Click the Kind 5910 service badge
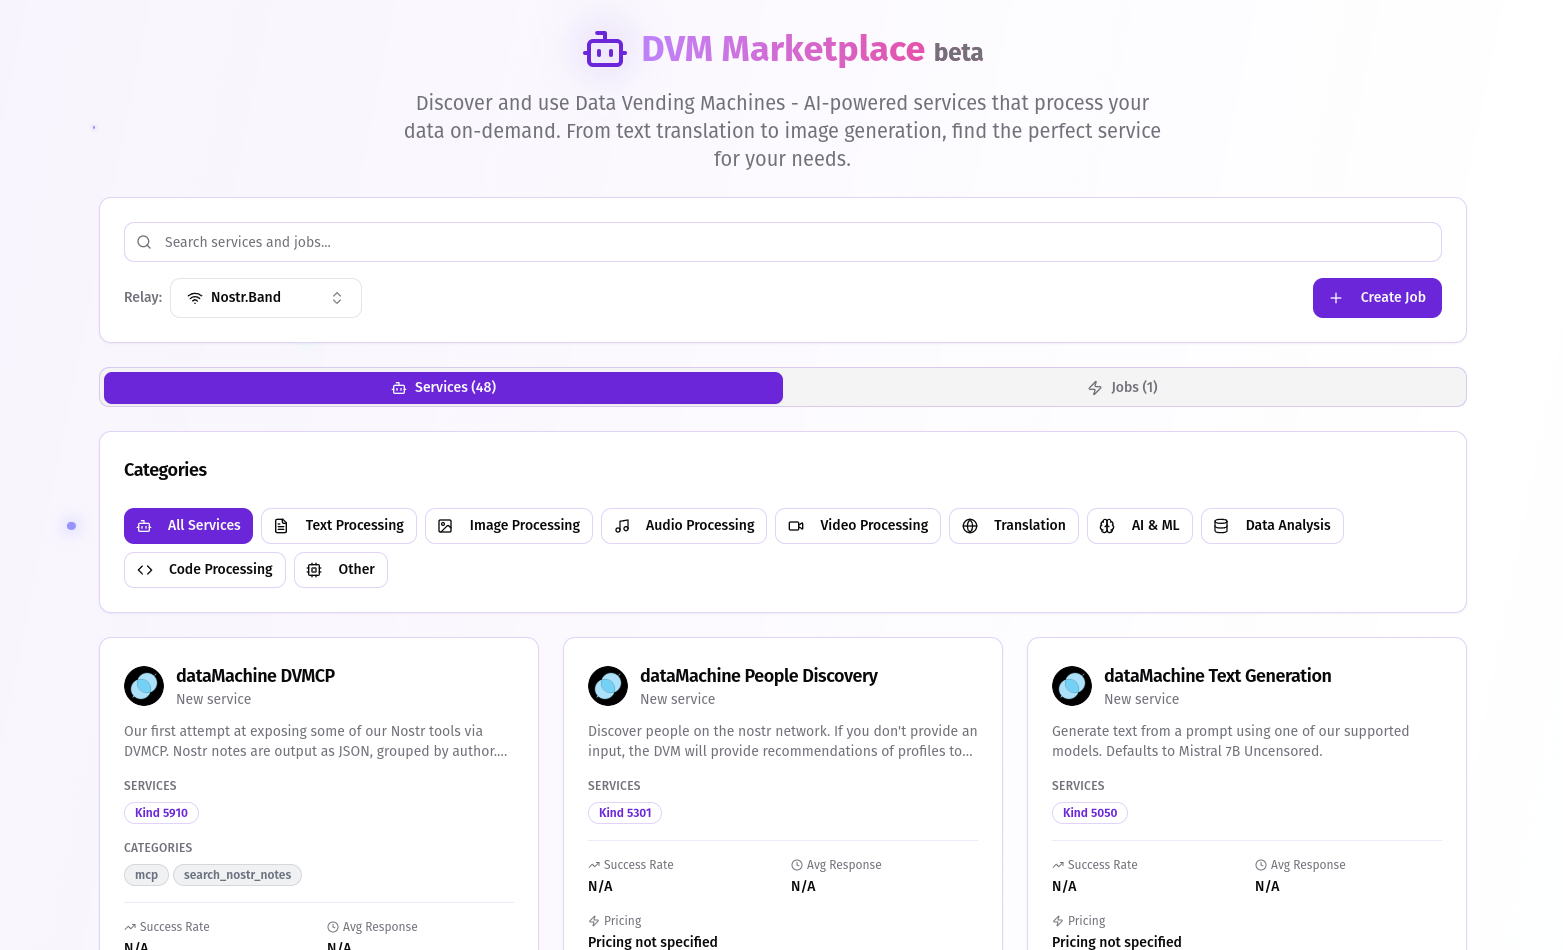1563x950 pixels. (161, 813)
